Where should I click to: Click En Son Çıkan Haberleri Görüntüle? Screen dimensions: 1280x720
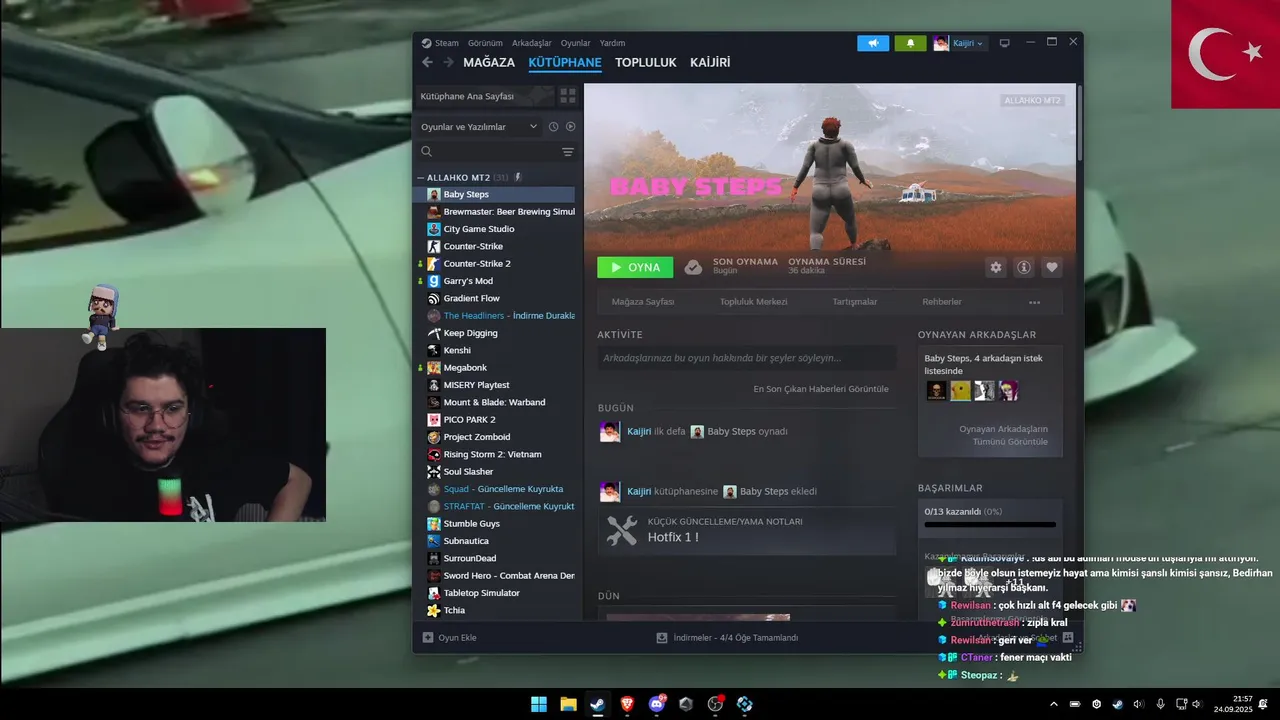tap(821, 389)
